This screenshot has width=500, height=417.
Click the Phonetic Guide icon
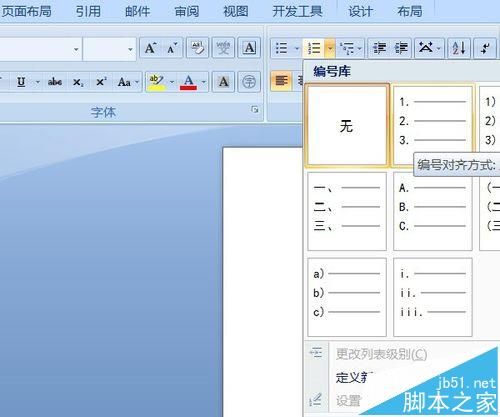pyautogui.click(x=223, y=48)
